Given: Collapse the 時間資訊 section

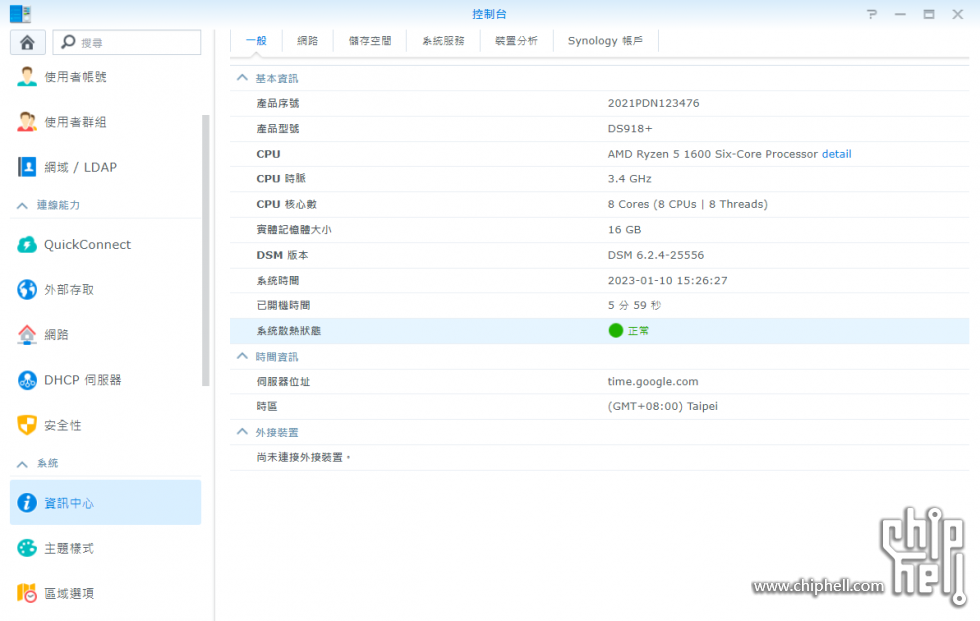Looking at the screenshot, I should coord(242,356).
